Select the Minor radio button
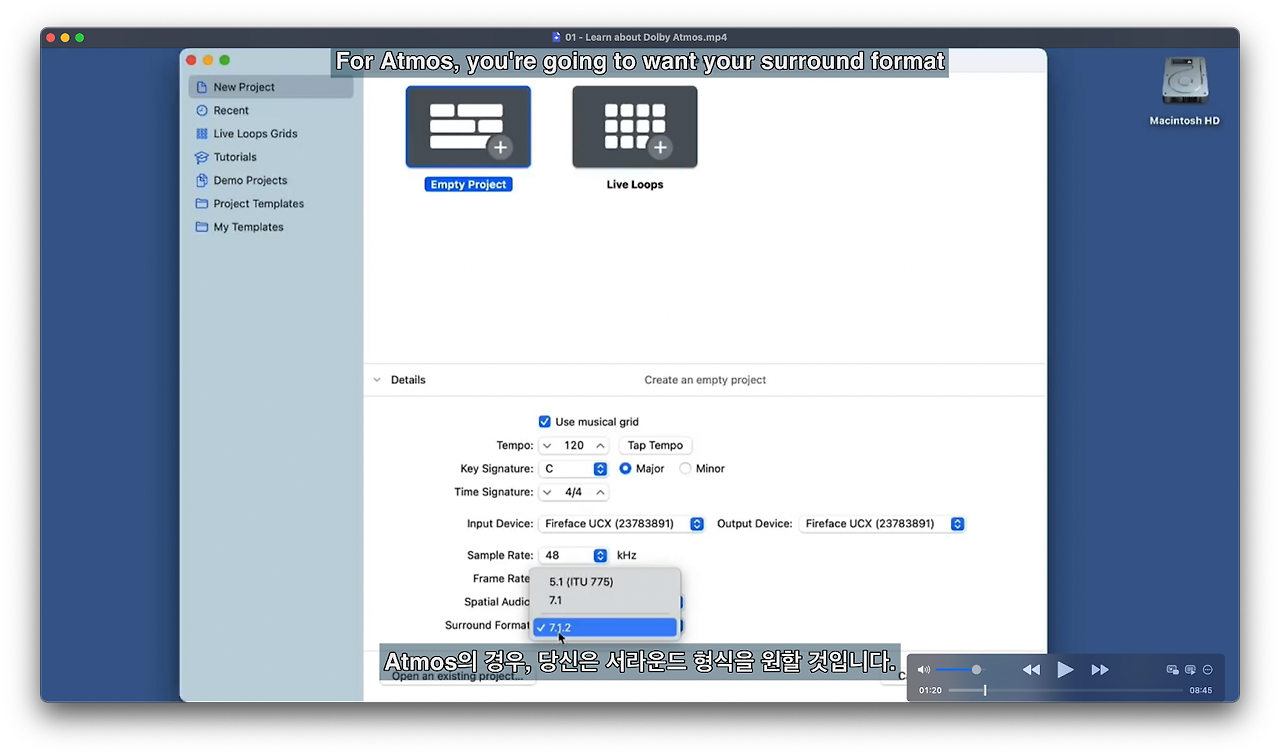 [x=685, y=469]
